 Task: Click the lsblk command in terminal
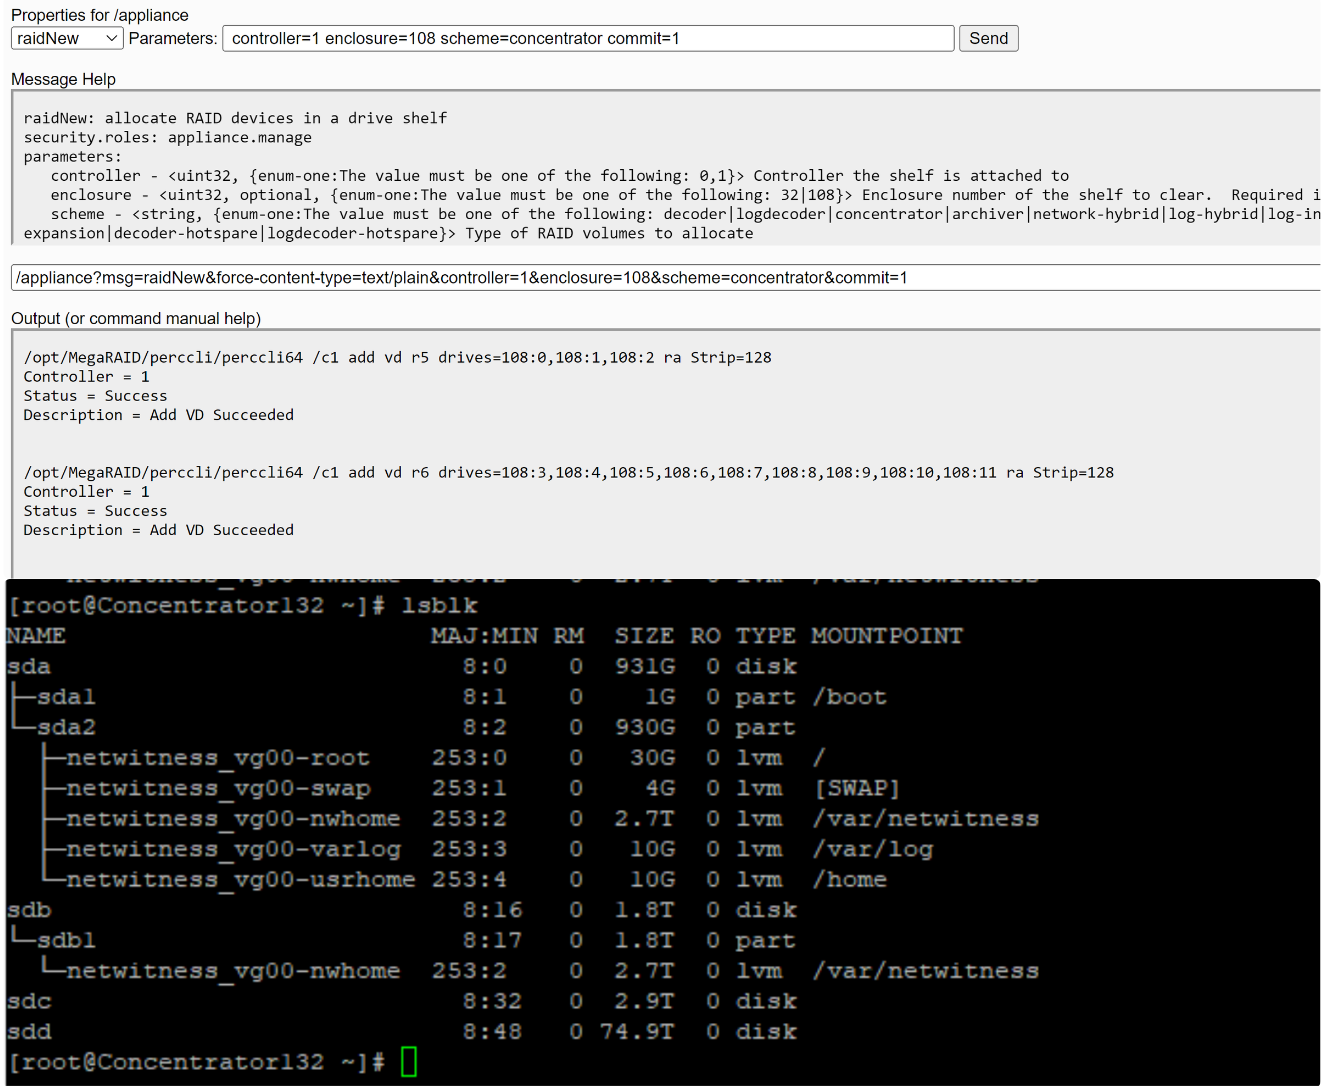[x=439, y=605]
